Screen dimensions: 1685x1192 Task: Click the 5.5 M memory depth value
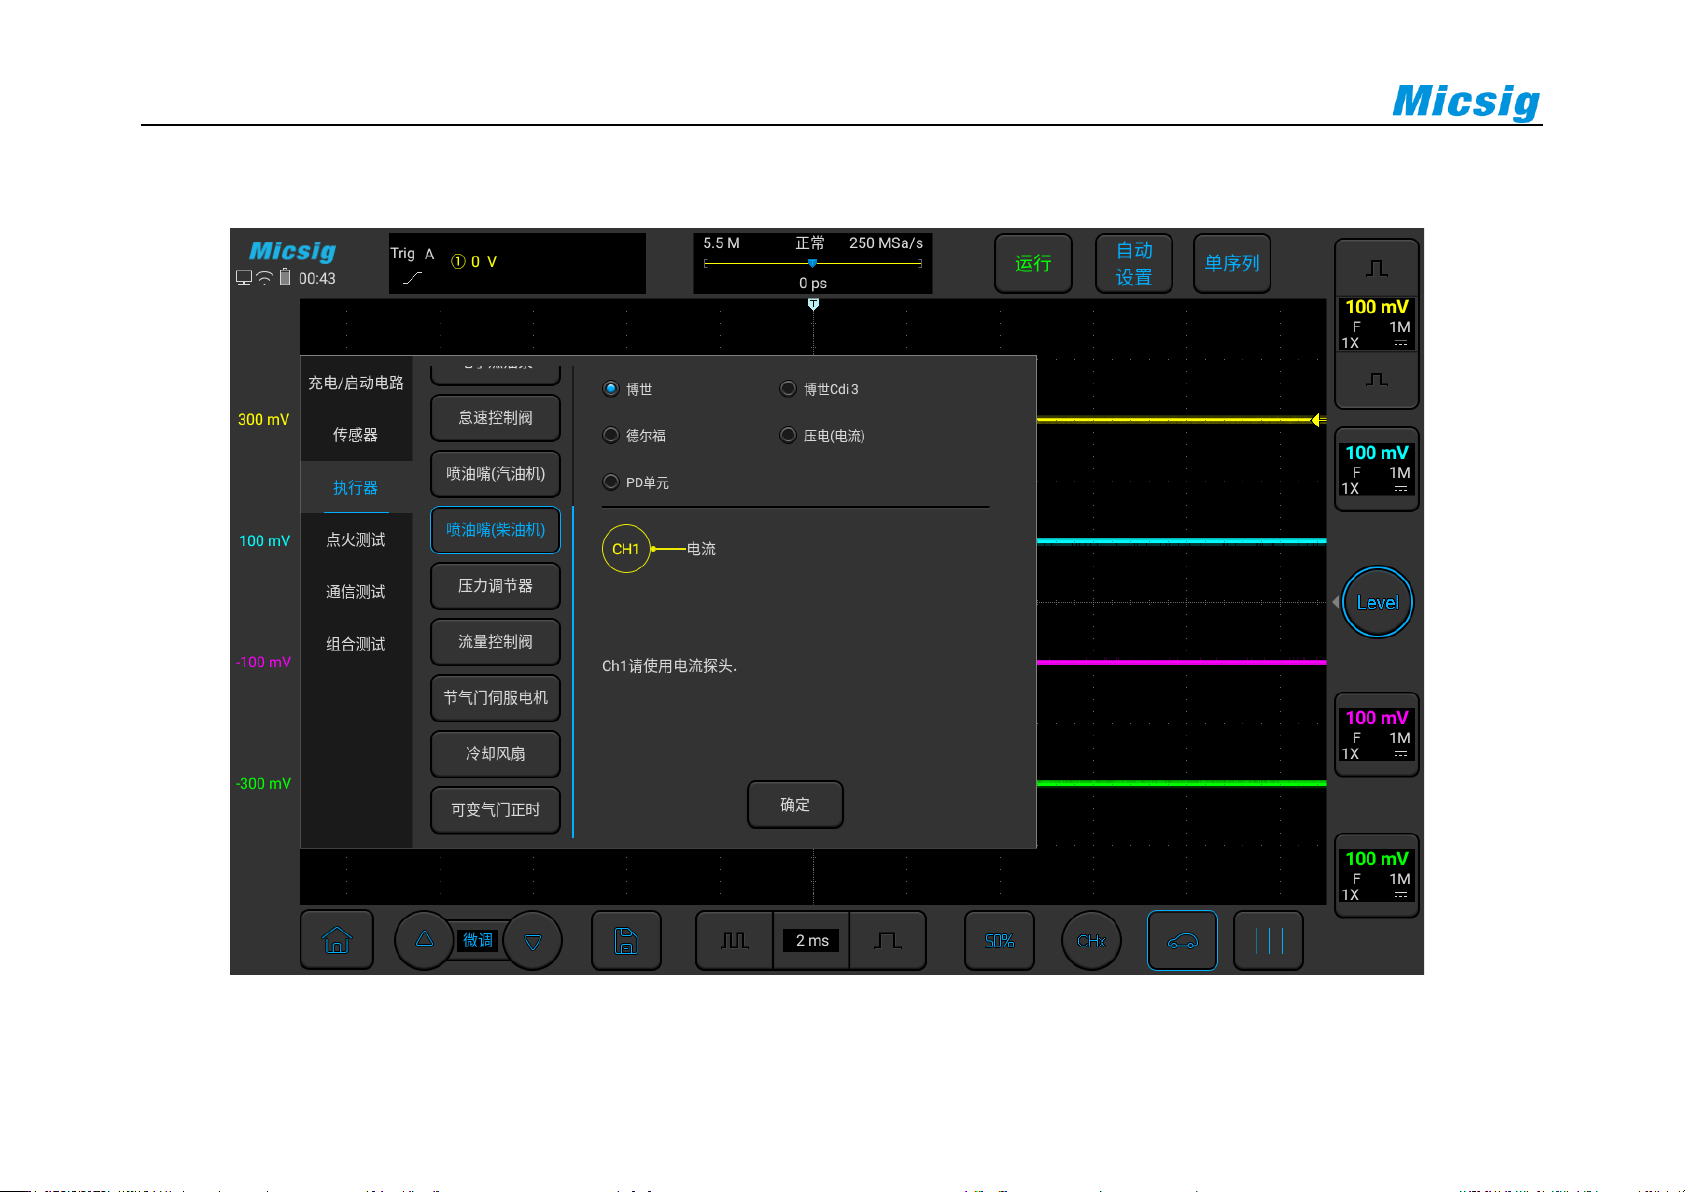[721, 243]
